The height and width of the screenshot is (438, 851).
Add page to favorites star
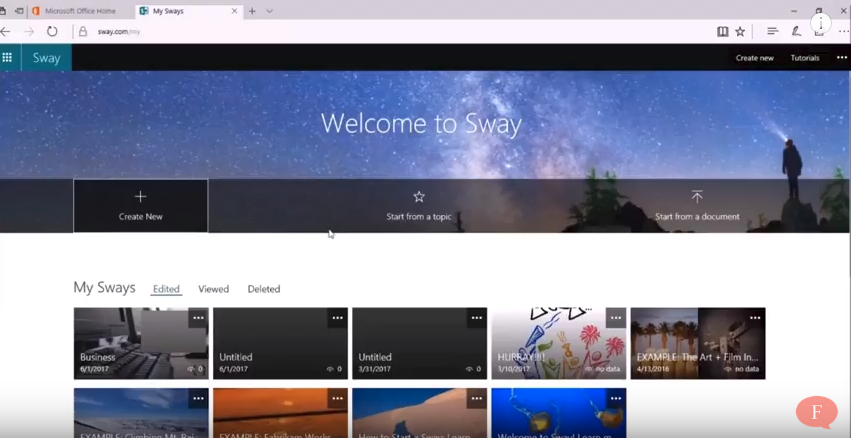pyautogui.click(x=740, y=31)
